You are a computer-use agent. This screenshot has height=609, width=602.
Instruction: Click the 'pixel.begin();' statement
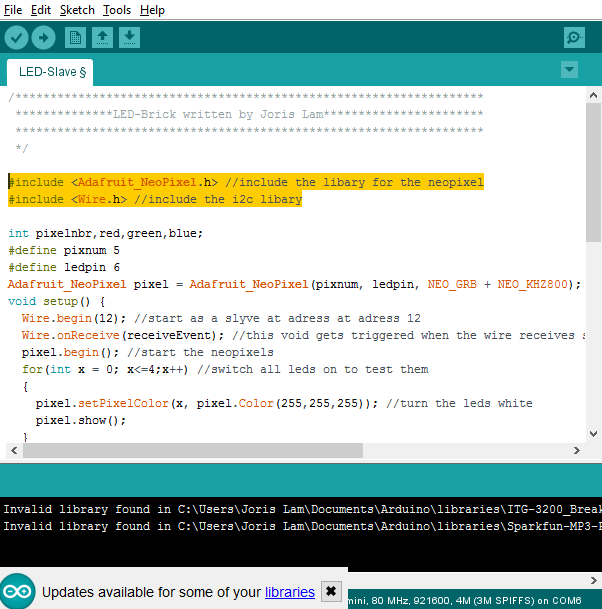(x=70, y=353)
